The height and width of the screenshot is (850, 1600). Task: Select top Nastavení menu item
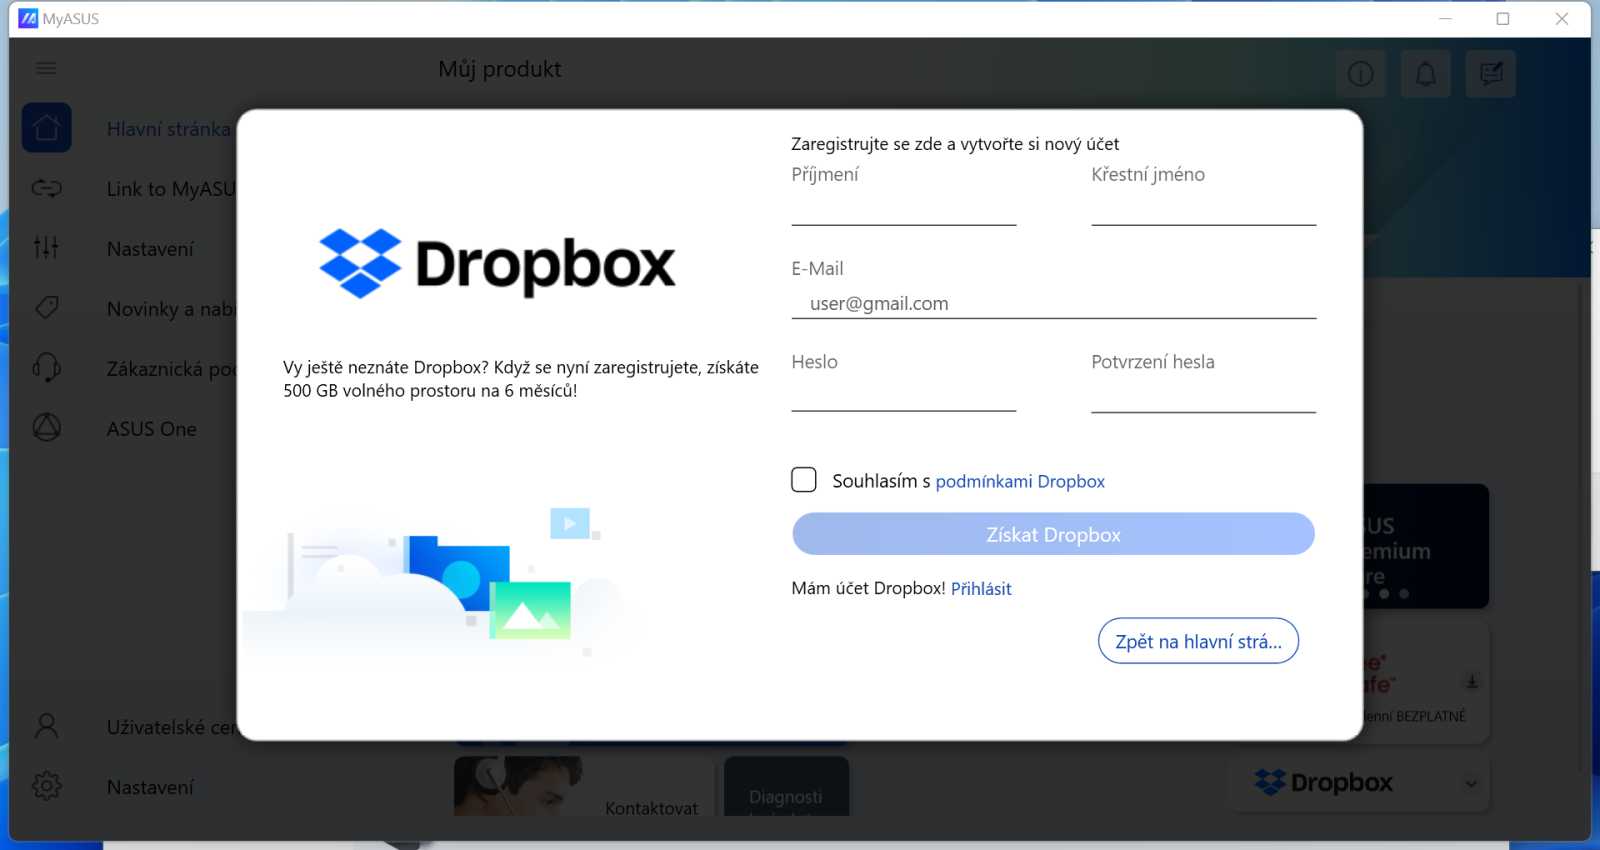pos(150,249)
